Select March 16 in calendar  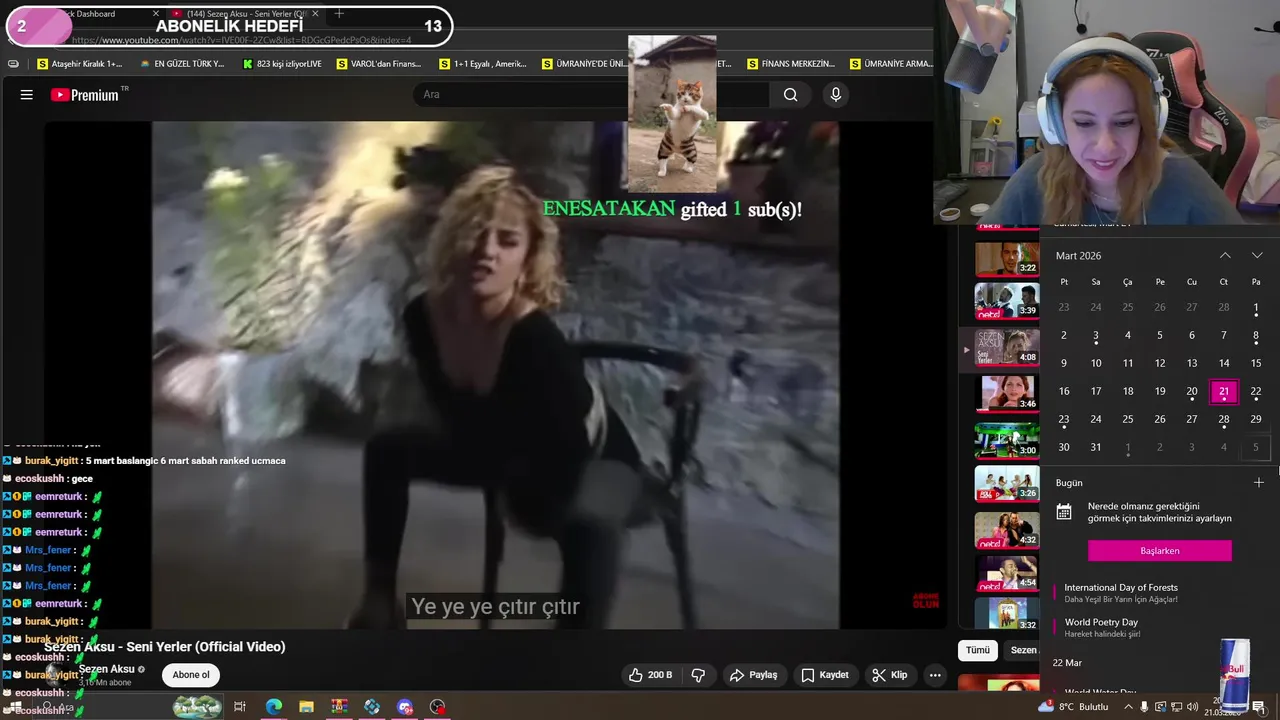[x=1064, y=392]
